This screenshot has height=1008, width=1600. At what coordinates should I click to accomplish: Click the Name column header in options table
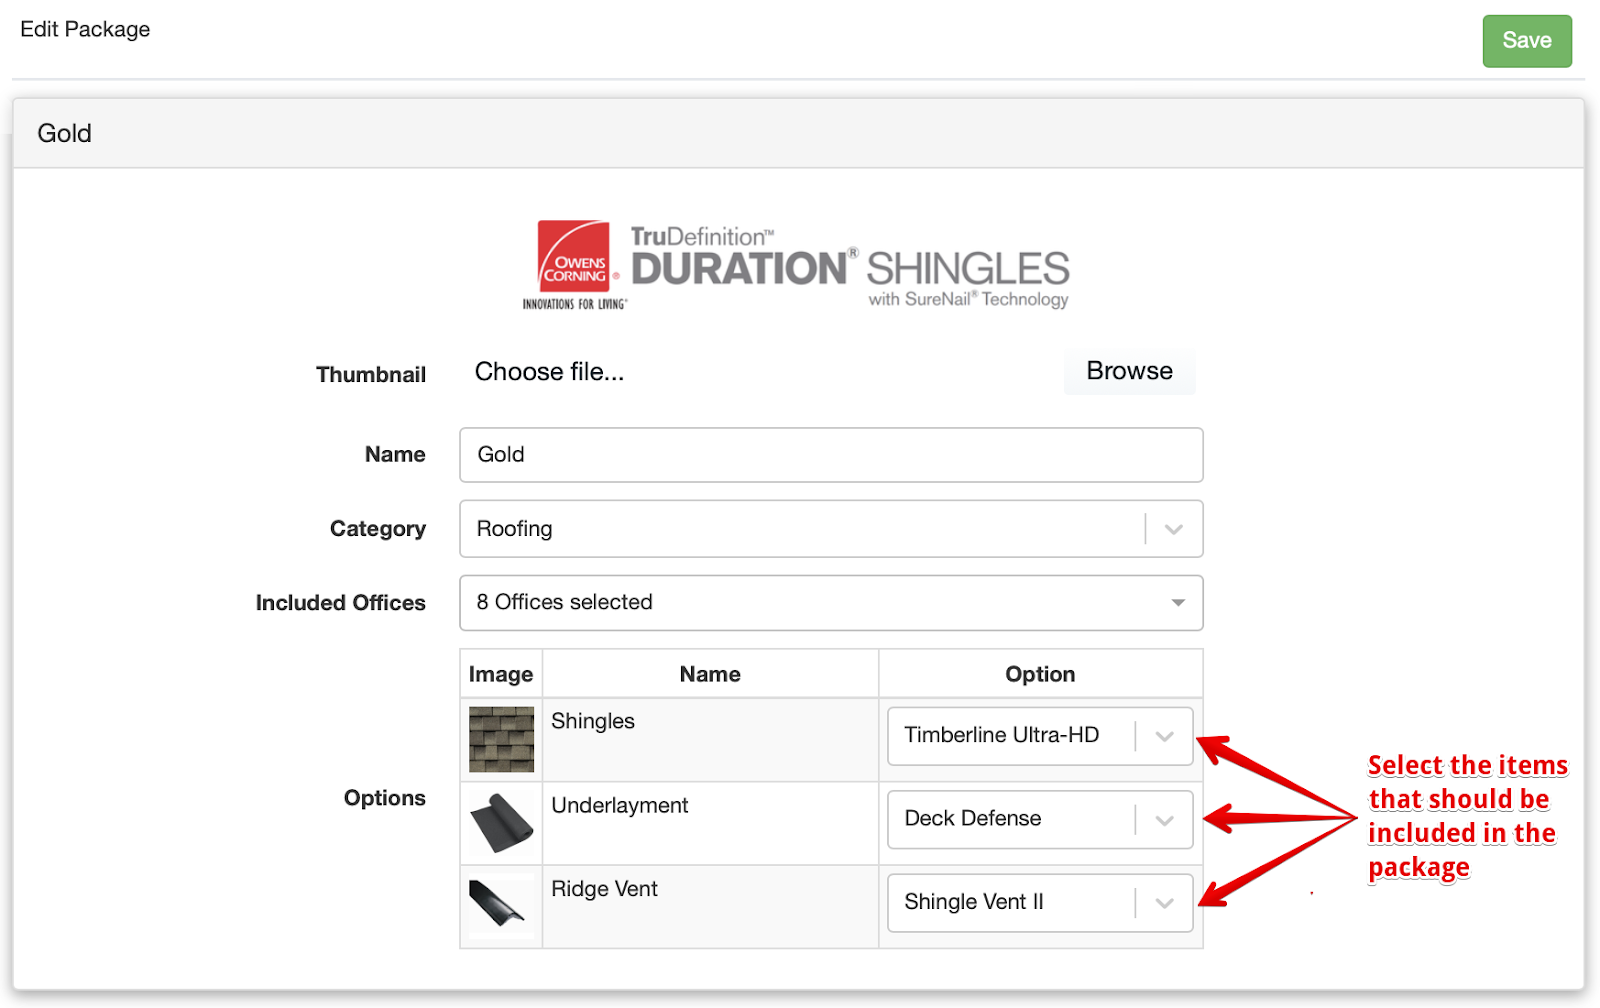pyautogui.click(x=710, y=674)
